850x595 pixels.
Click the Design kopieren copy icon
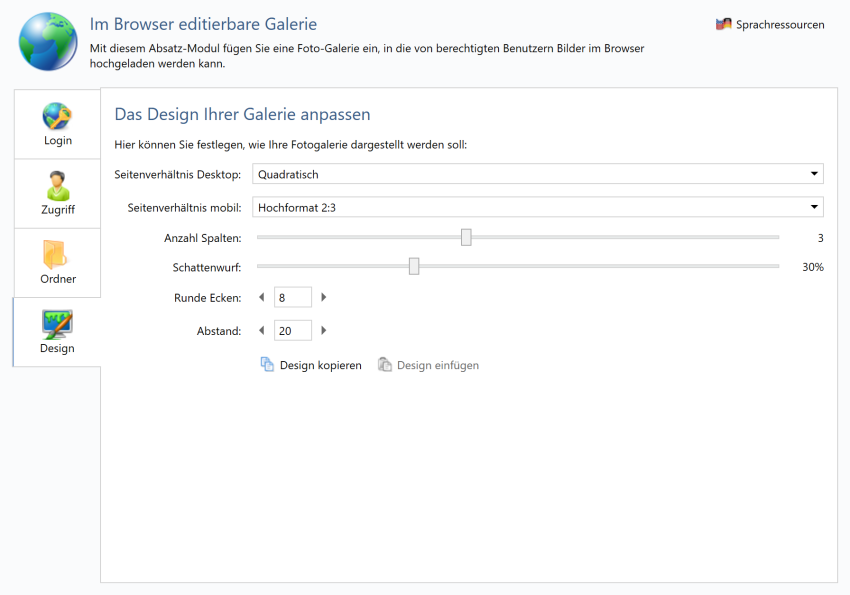267,365
